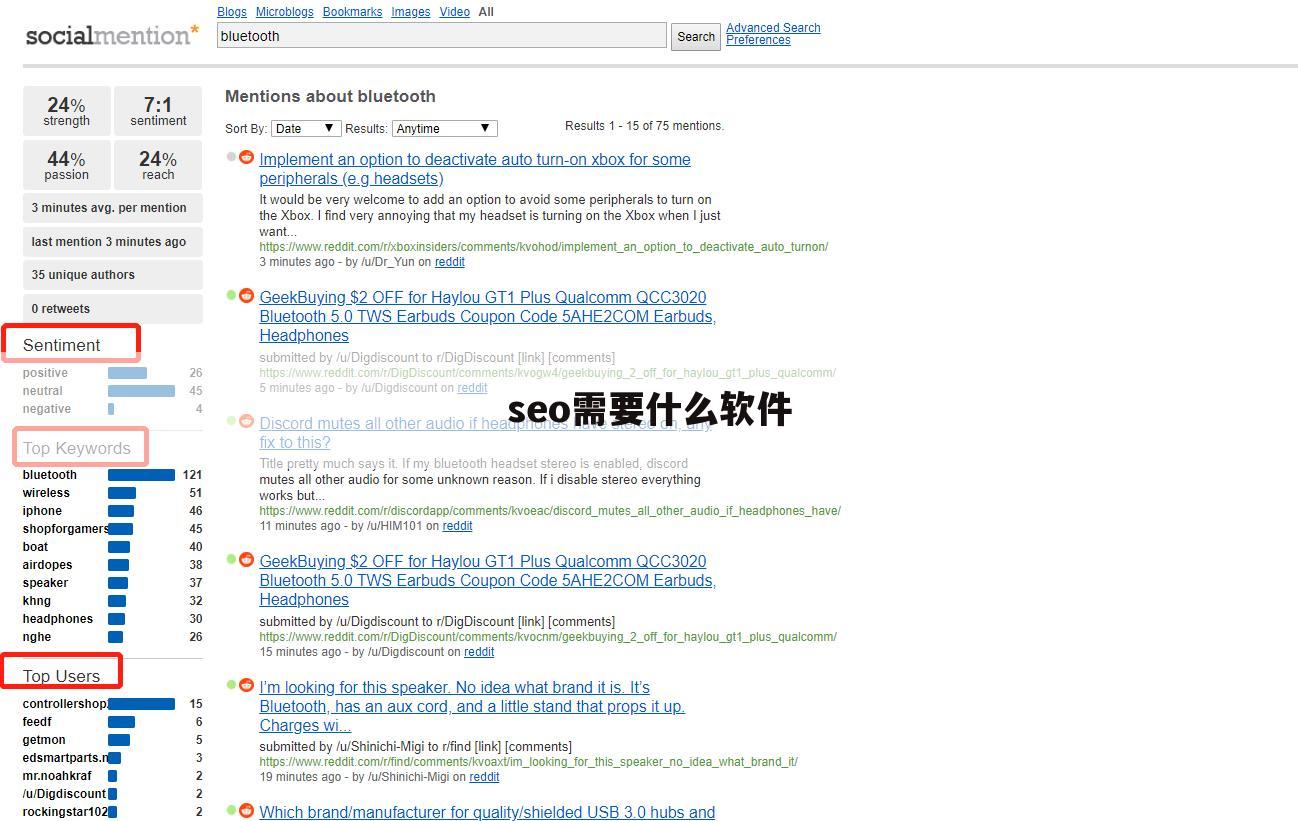The width and height of the screenshot is (1298, 821).
Task: Open the Sort By Date dropdown
Action: [x=306, y=128]
